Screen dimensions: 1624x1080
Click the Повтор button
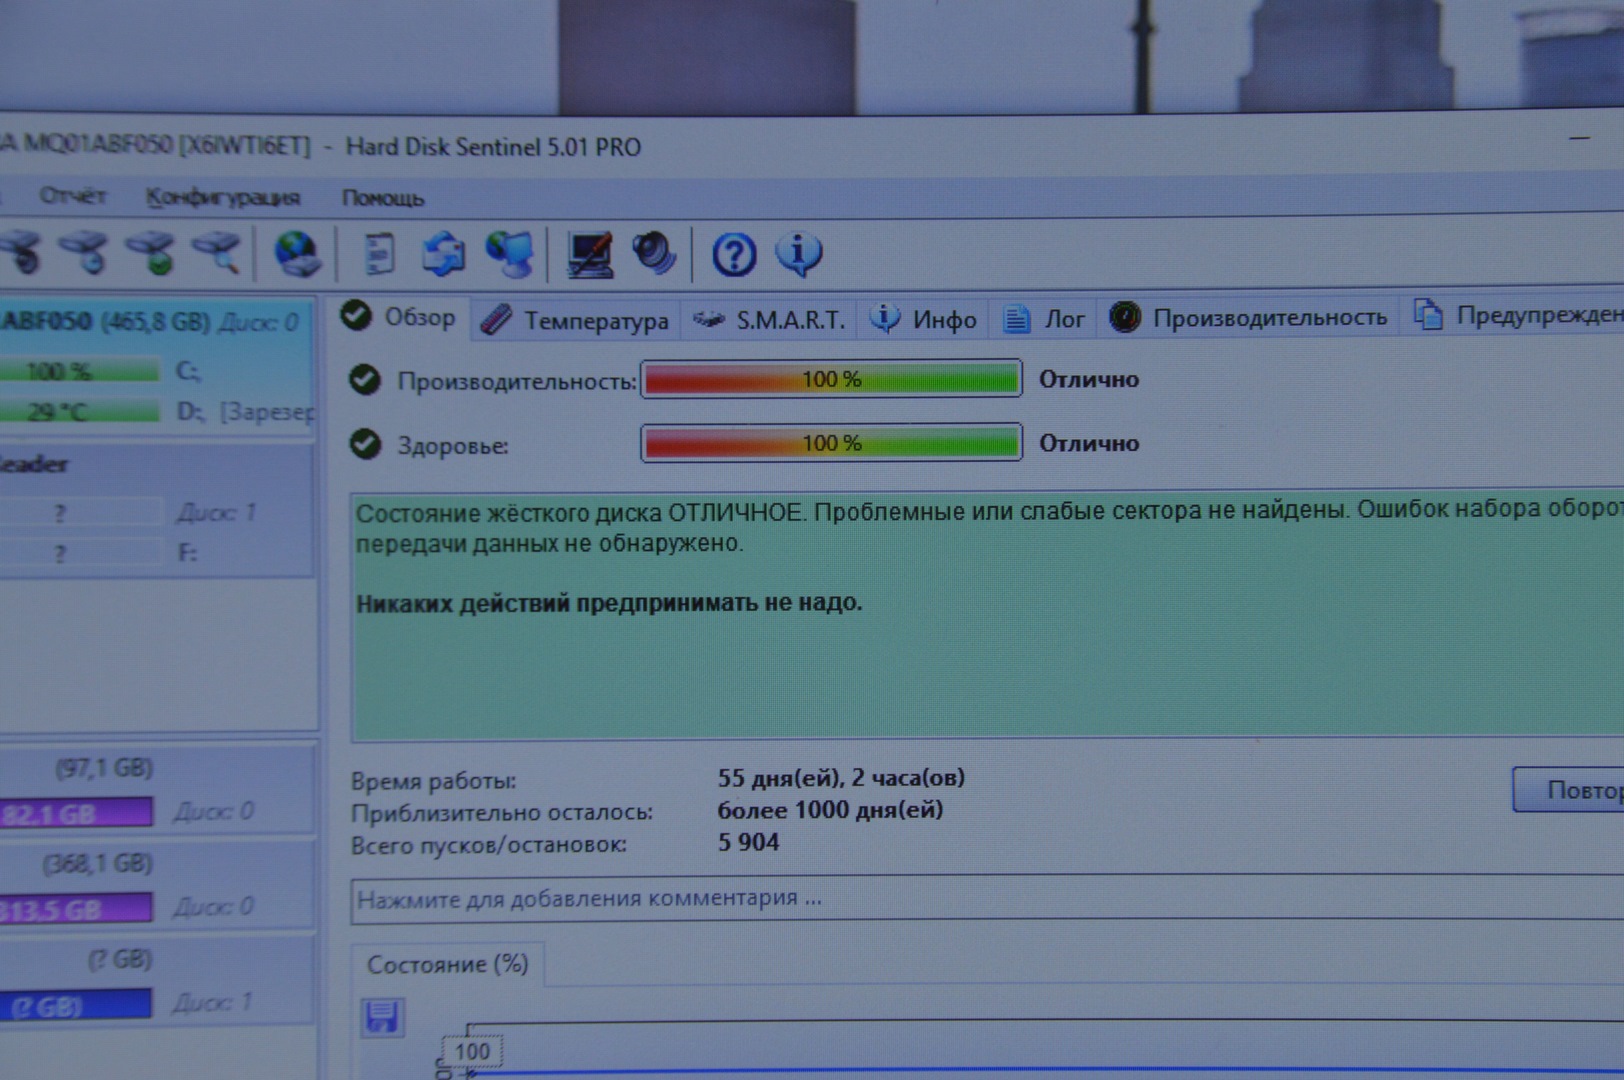coord(1575,790)
